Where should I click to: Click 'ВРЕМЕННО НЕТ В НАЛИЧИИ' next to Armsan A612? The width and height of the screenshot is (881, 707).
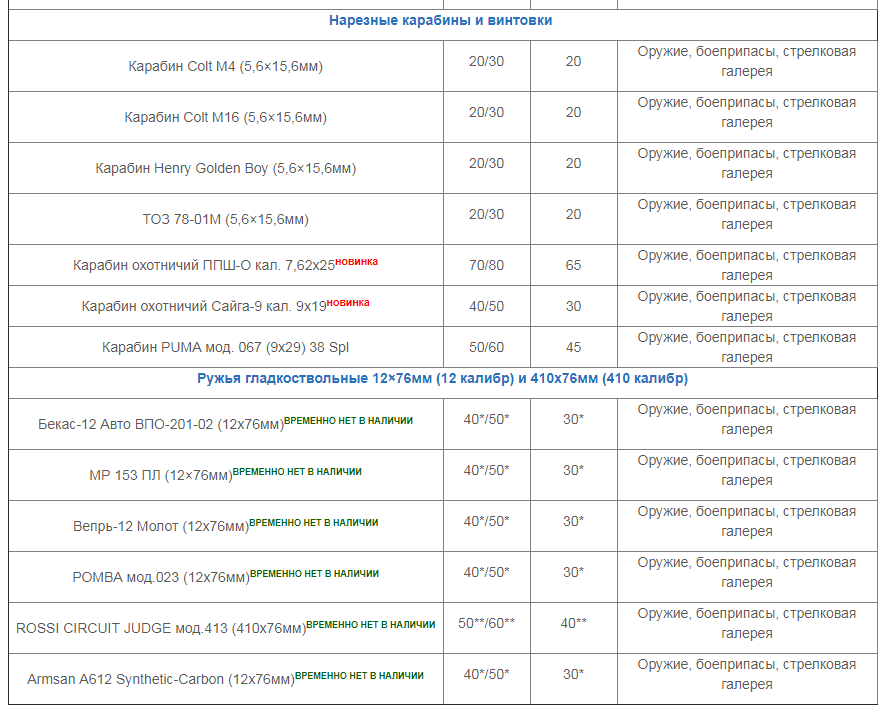point(360,676)
